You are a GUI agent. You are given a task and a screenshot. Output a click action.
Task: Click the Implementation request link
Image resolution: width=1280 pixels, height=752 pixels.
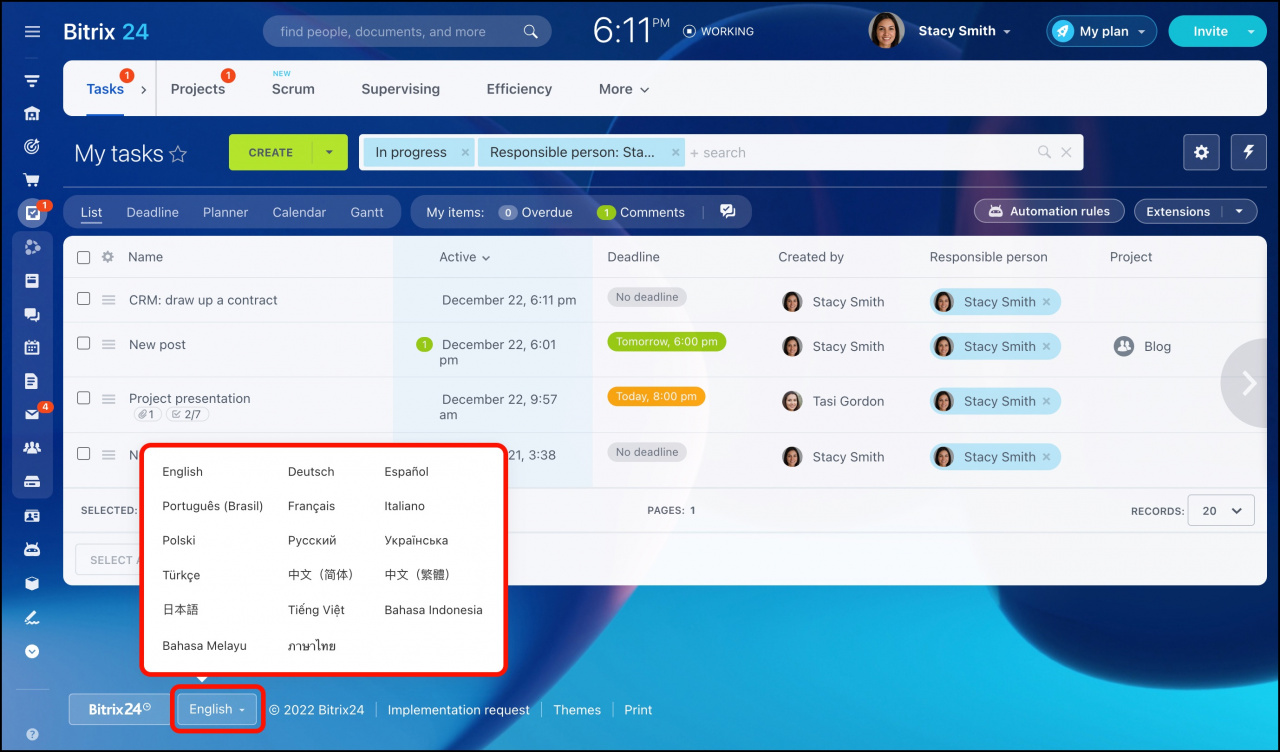(459, 710)
